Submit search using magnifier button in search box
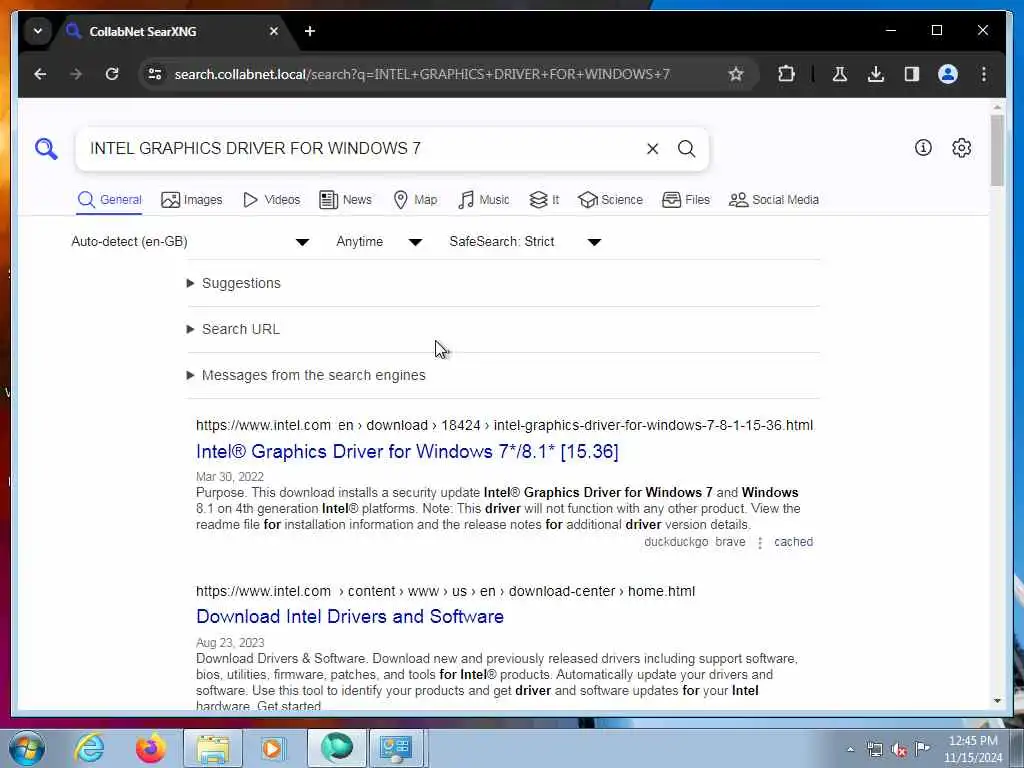This screenshot has width=1024, height=768. [x=686, y=149]
